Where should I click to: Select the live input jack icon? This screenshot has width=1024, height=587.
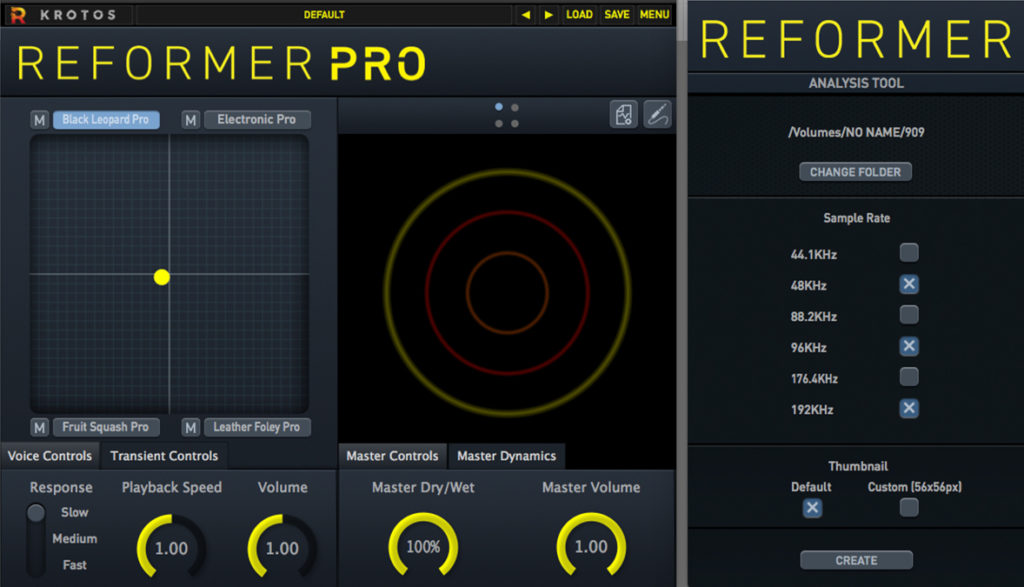point(658,114)
